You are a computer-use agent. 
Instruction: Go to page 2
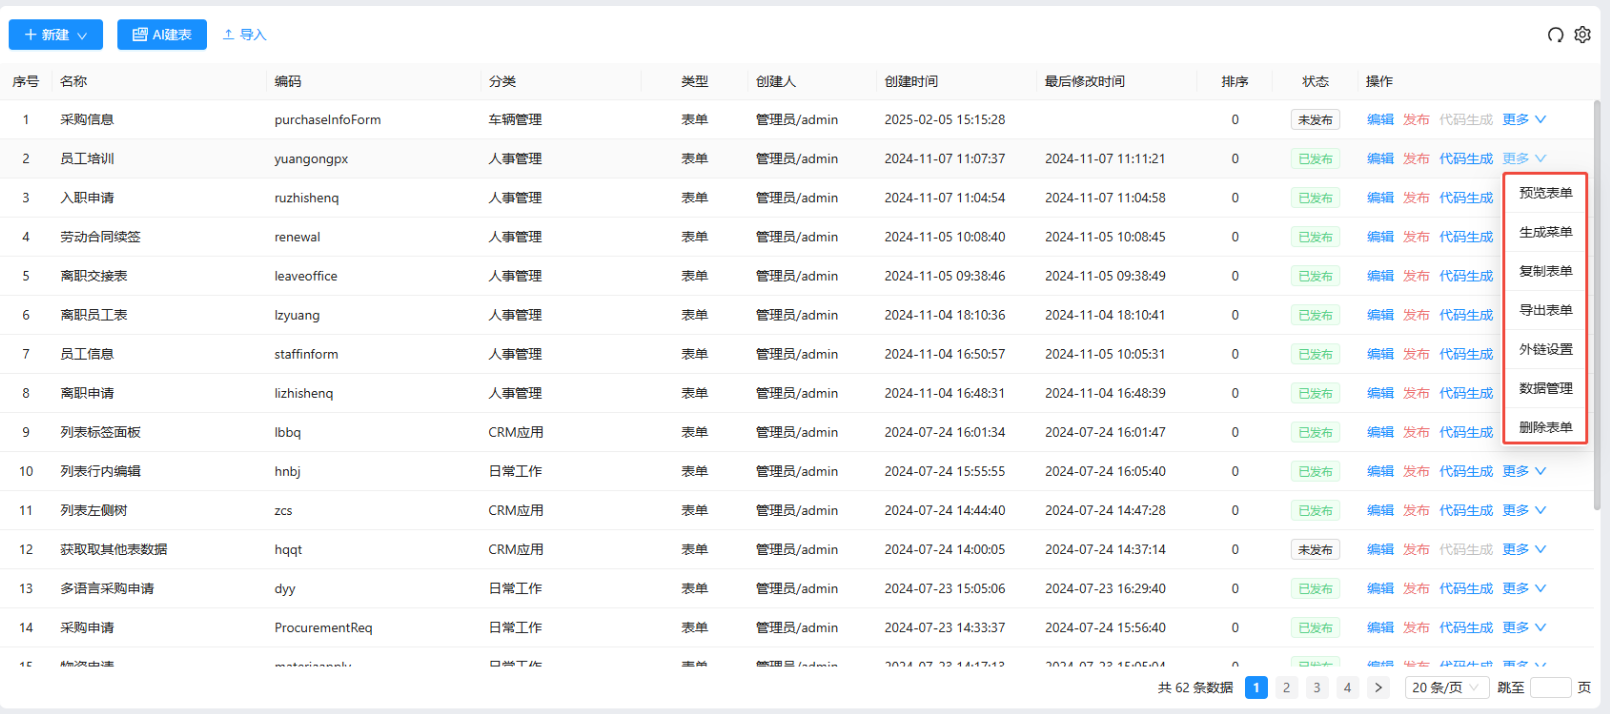pyautogui.click(x=1287, y=688)
